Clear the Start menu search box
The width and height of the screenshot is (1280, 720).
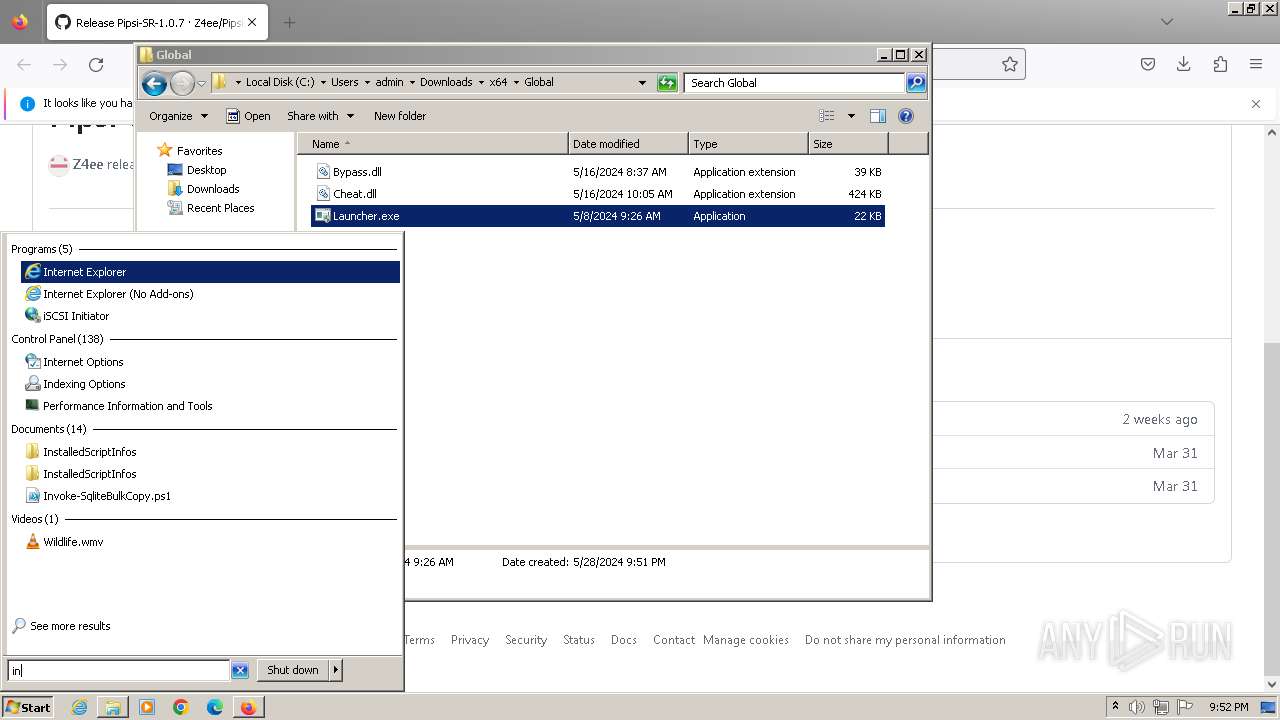click(240, 671)
